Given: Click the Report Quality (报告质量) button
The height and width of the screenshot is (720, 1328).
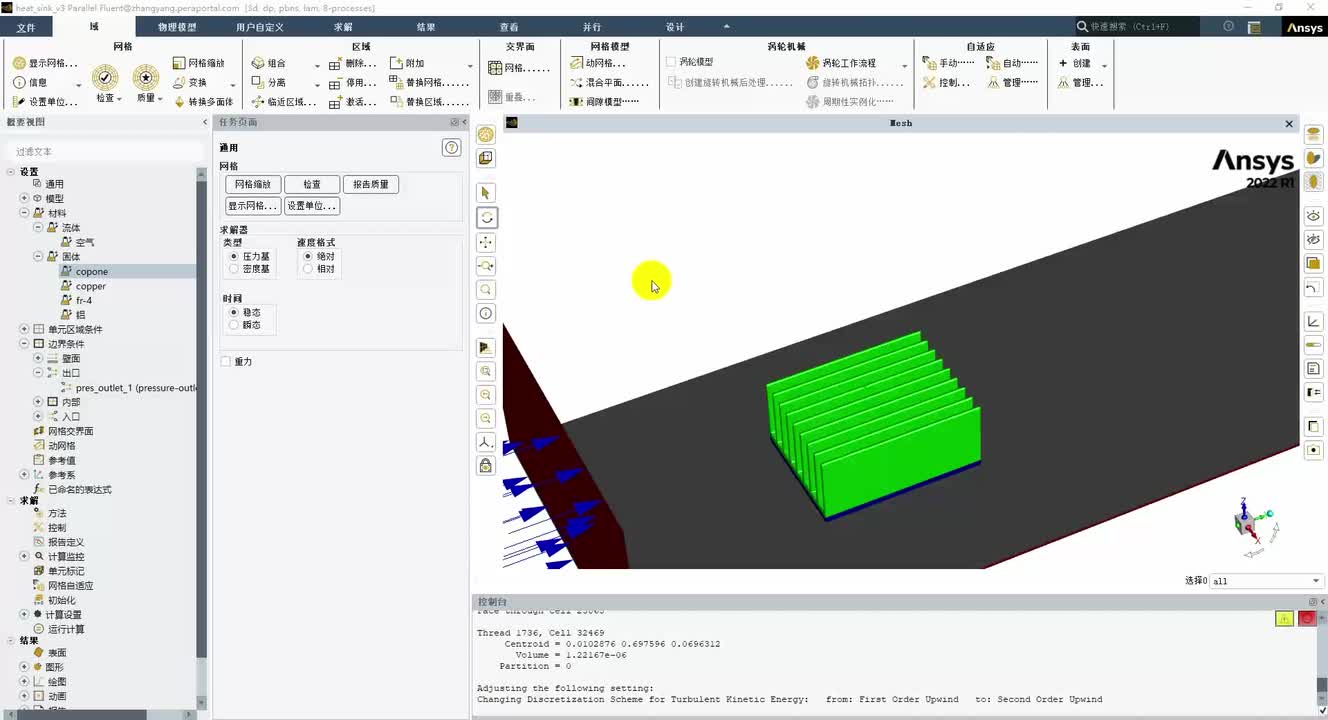Looking at the screenshot, I should tap(371, 185).
